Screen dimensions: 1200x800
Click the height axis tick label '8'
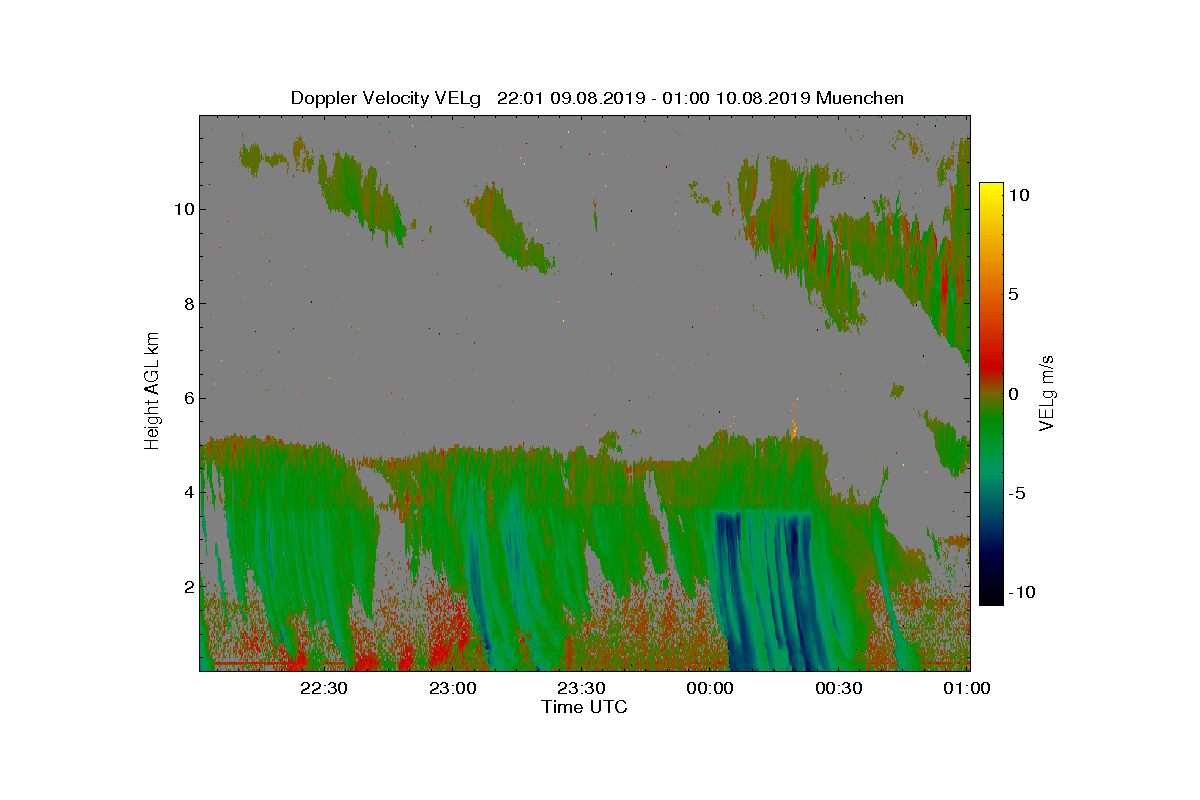click(187, 303)
